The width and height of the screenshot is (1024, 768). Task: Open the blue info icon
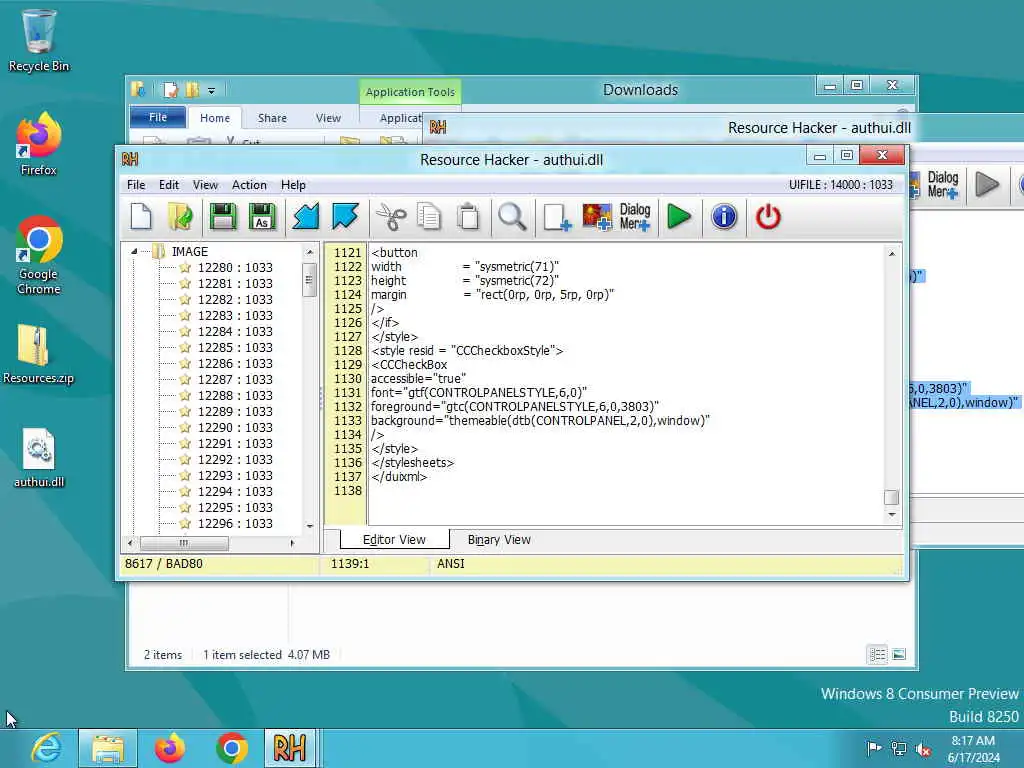pyautogui.click(x=724, y=217)
